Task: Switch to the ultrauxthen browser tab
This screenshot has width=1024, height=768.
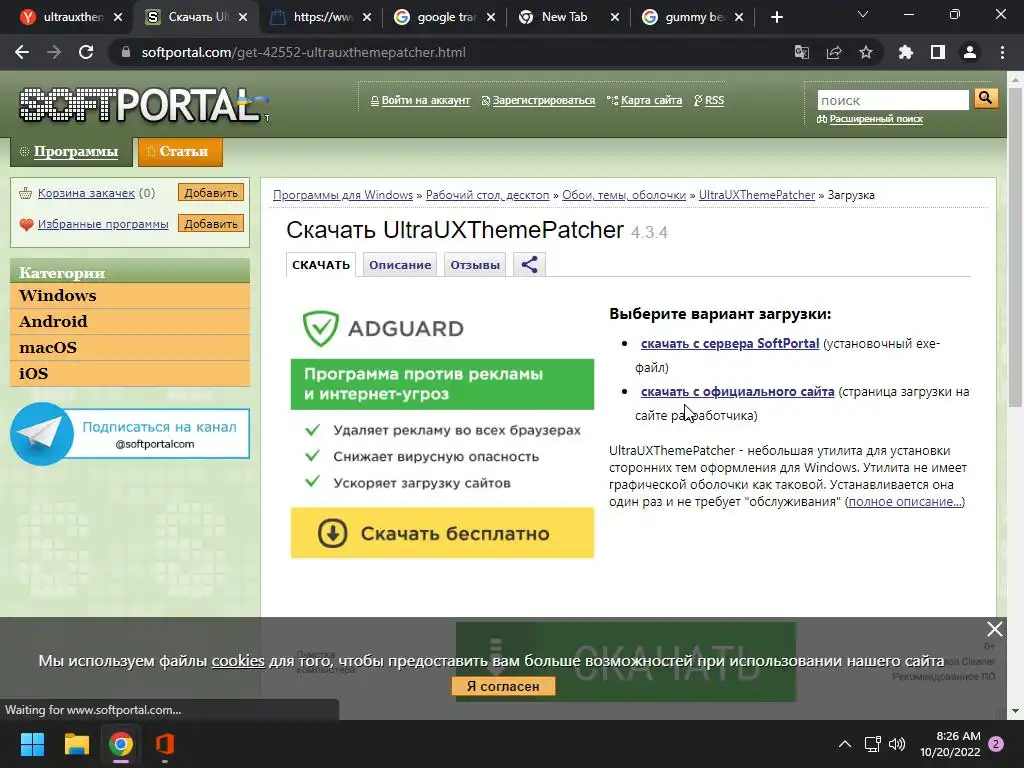Action: point(72,17)
